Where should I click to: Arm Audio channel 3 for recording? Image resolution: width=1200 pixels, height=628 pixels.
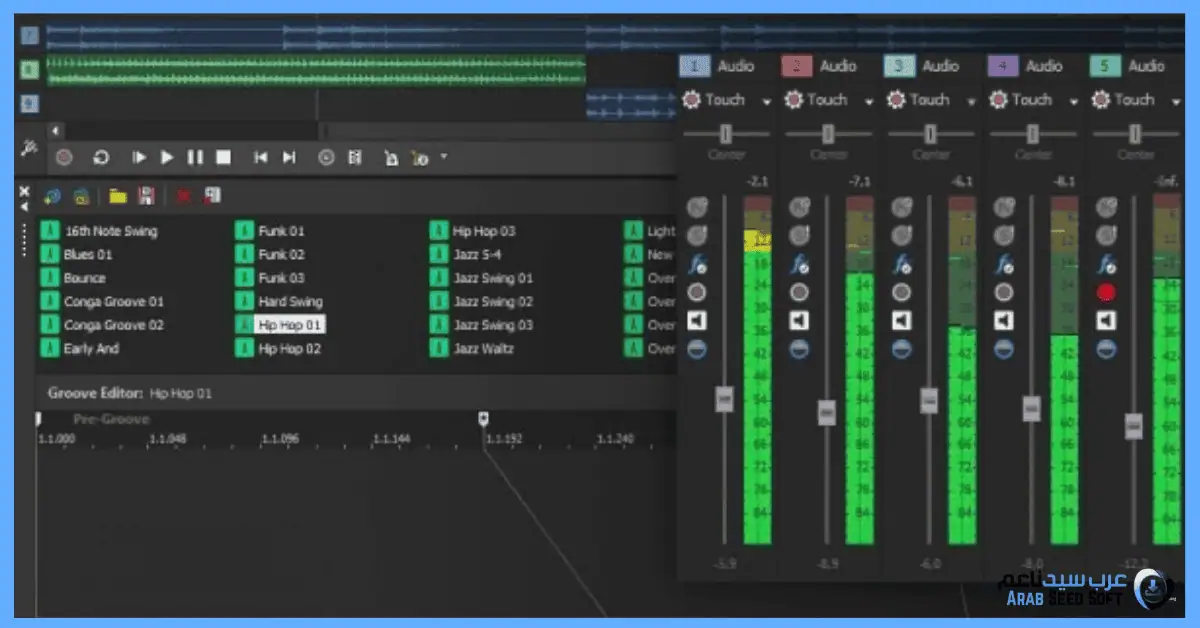click(x=901, y=293)
